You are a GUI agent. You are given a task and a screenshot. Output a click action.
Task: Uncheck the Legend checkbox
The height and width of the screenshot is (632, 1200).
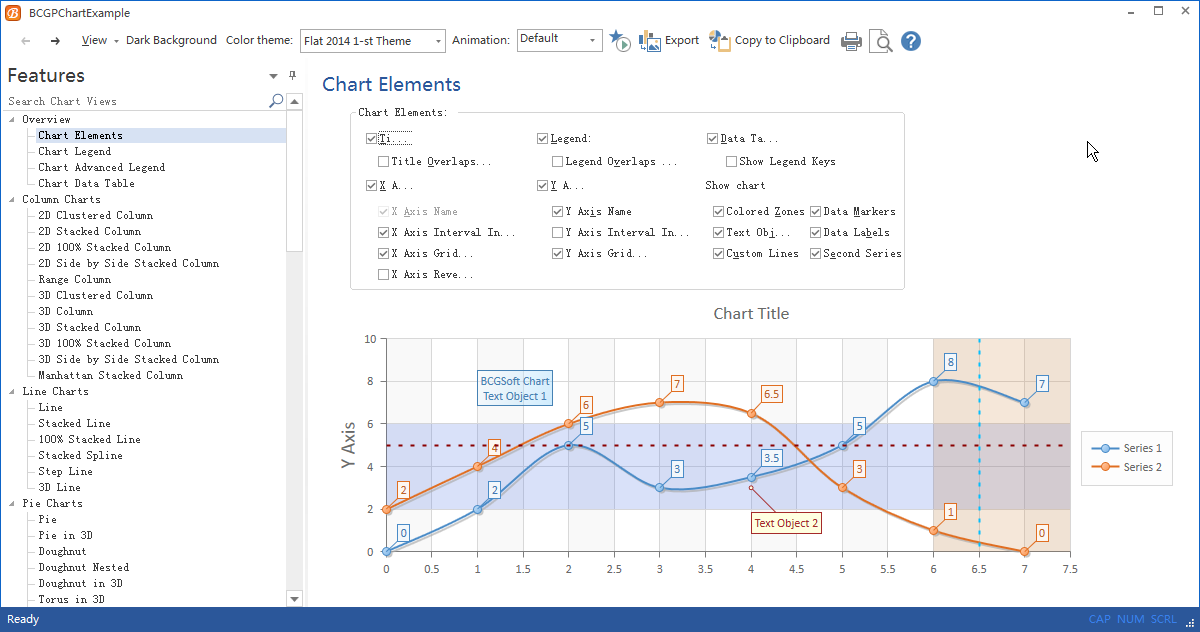(x=541, y=137)
